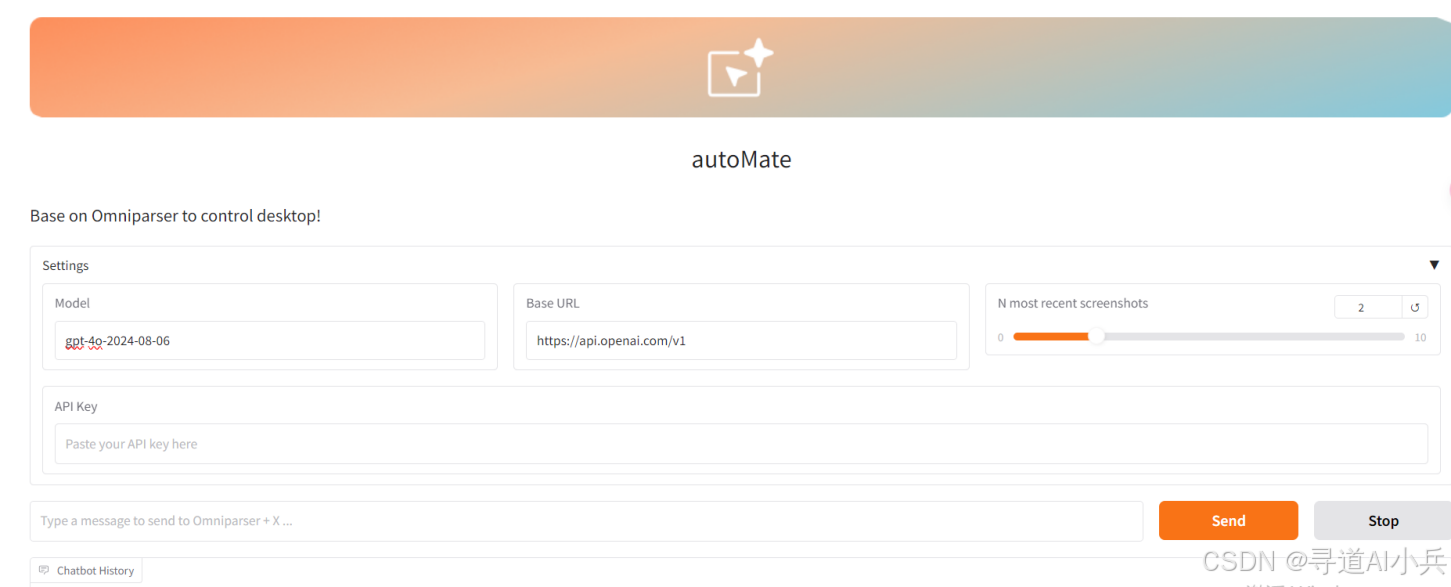
Task: Click the 'N most recent screenshots' label
Action: [1073, 303]
